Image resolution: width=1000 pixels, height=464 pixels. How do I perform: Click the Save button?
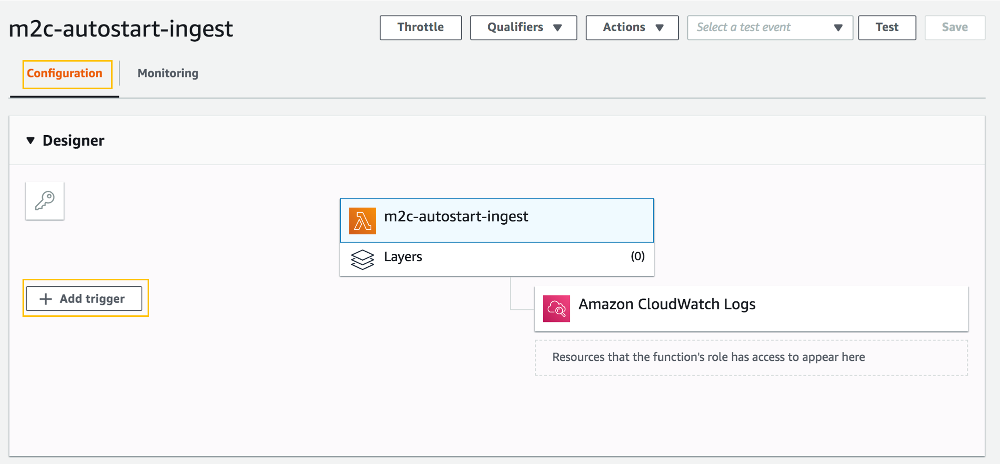pyautogui.click(x=955, y=27)
